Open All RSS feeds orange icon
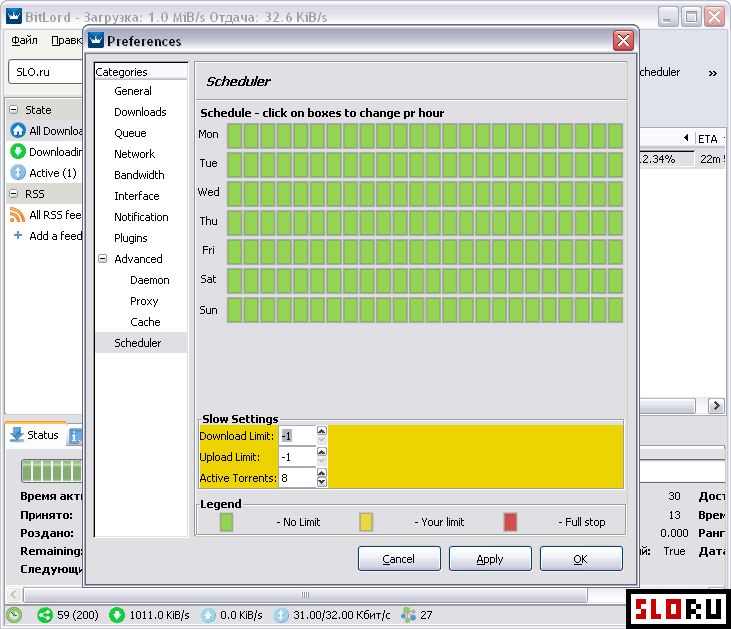This screenshot has width=731, height=629. (x=17, y=214)
